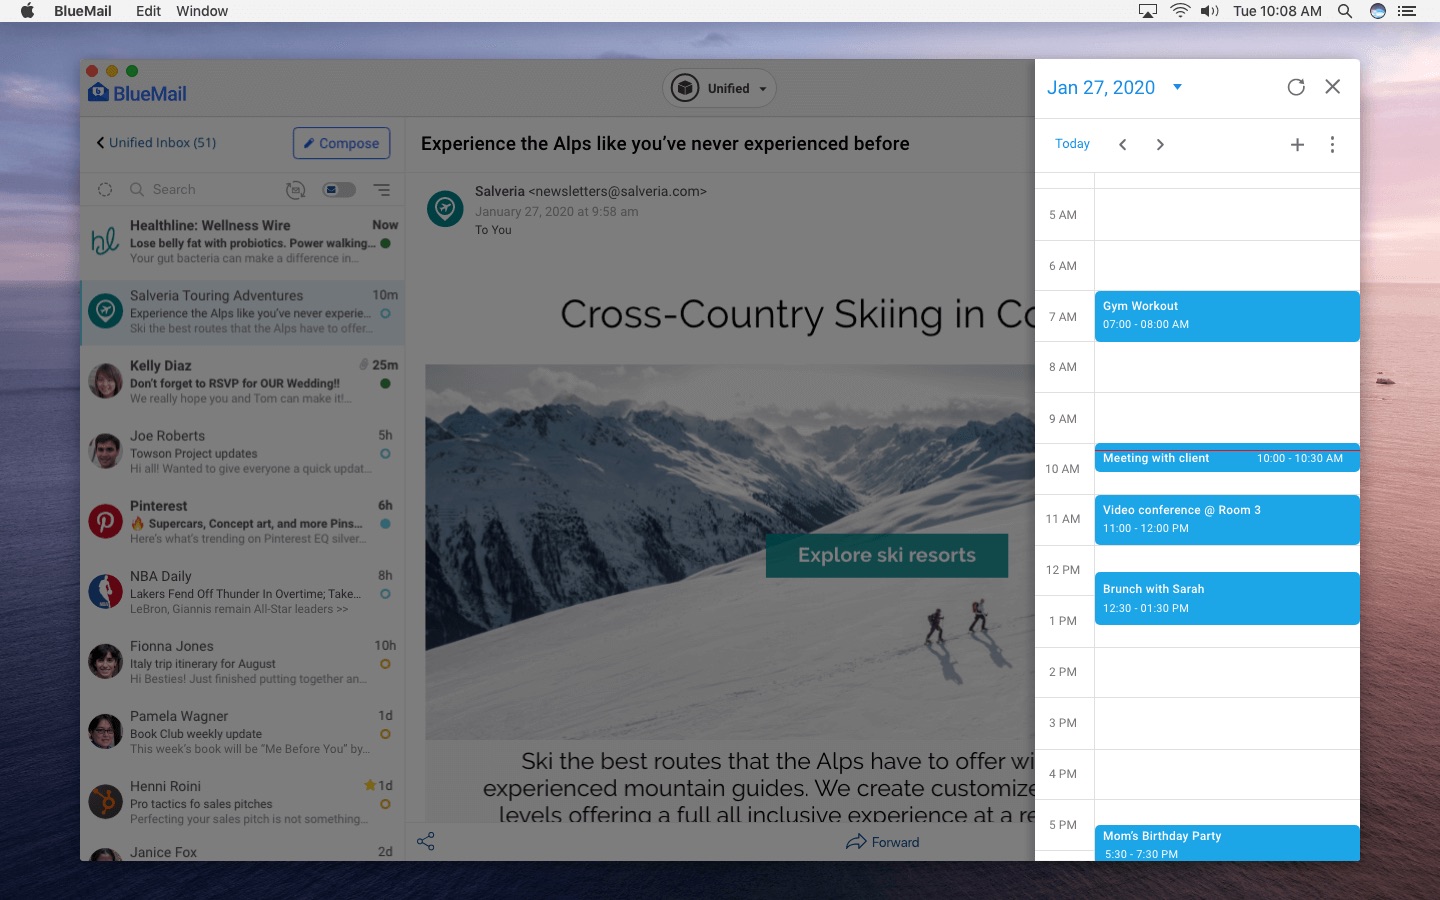Toggle the read circle on Joe Roberts email
Image resolution: width=1440 pixels, height=900 pixels.
(385, 453)
